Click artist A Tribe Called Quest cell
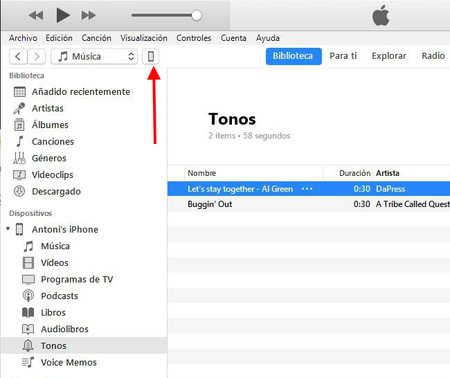Viewport: 450px width, 378px height. (x=413, y=204)
